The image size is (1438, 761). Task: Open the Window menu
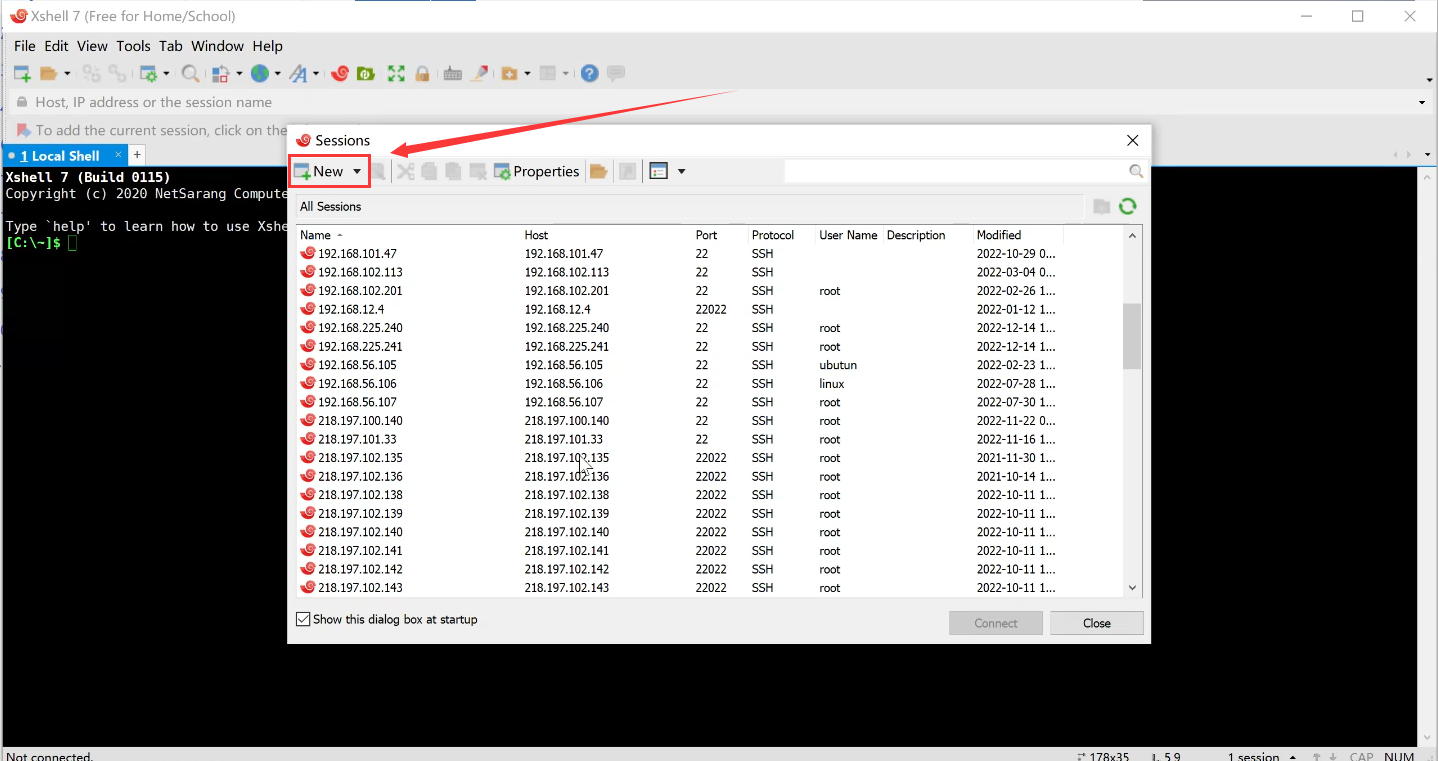click(218, 46)
